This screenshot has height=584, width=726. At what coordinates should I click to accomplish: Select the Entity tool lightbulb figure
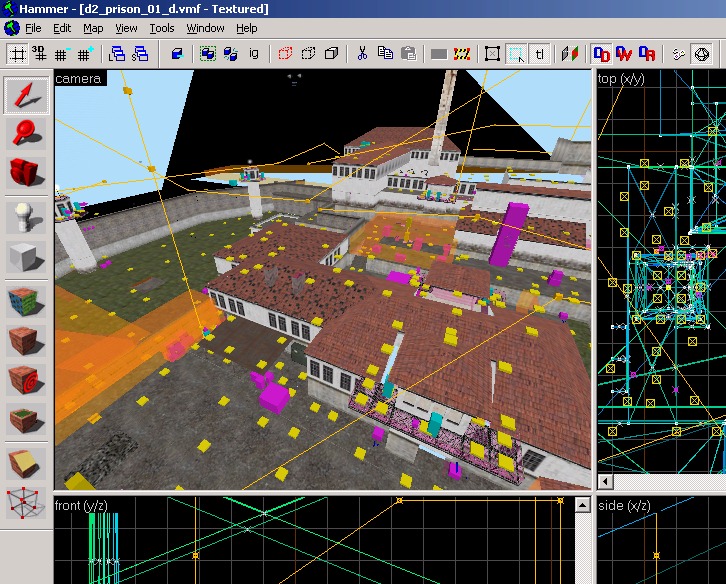26,217
